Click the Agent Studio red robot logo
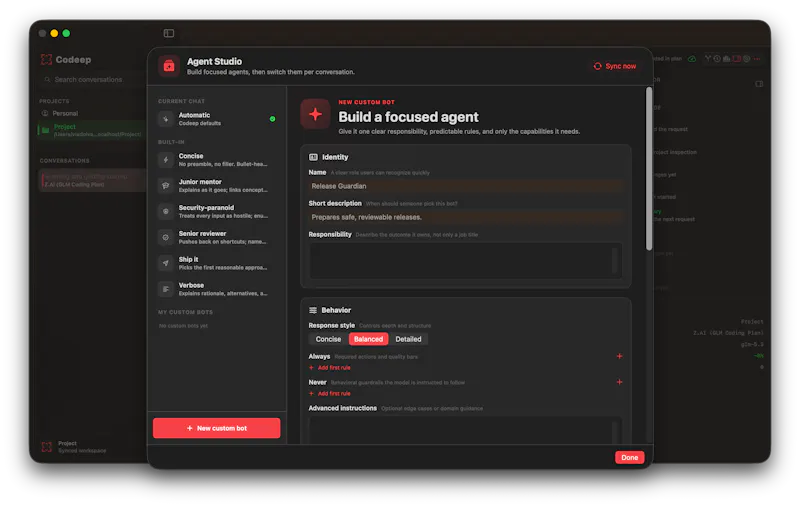The width and height of the screenshot is (800, 508). pos(169,66)
